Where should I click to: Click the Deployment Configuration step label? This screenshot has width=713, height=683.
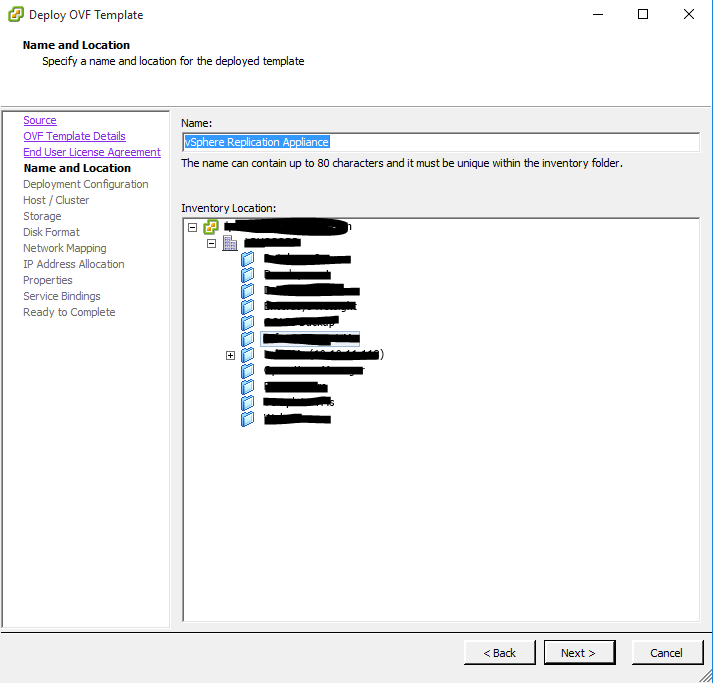point(86,184)
